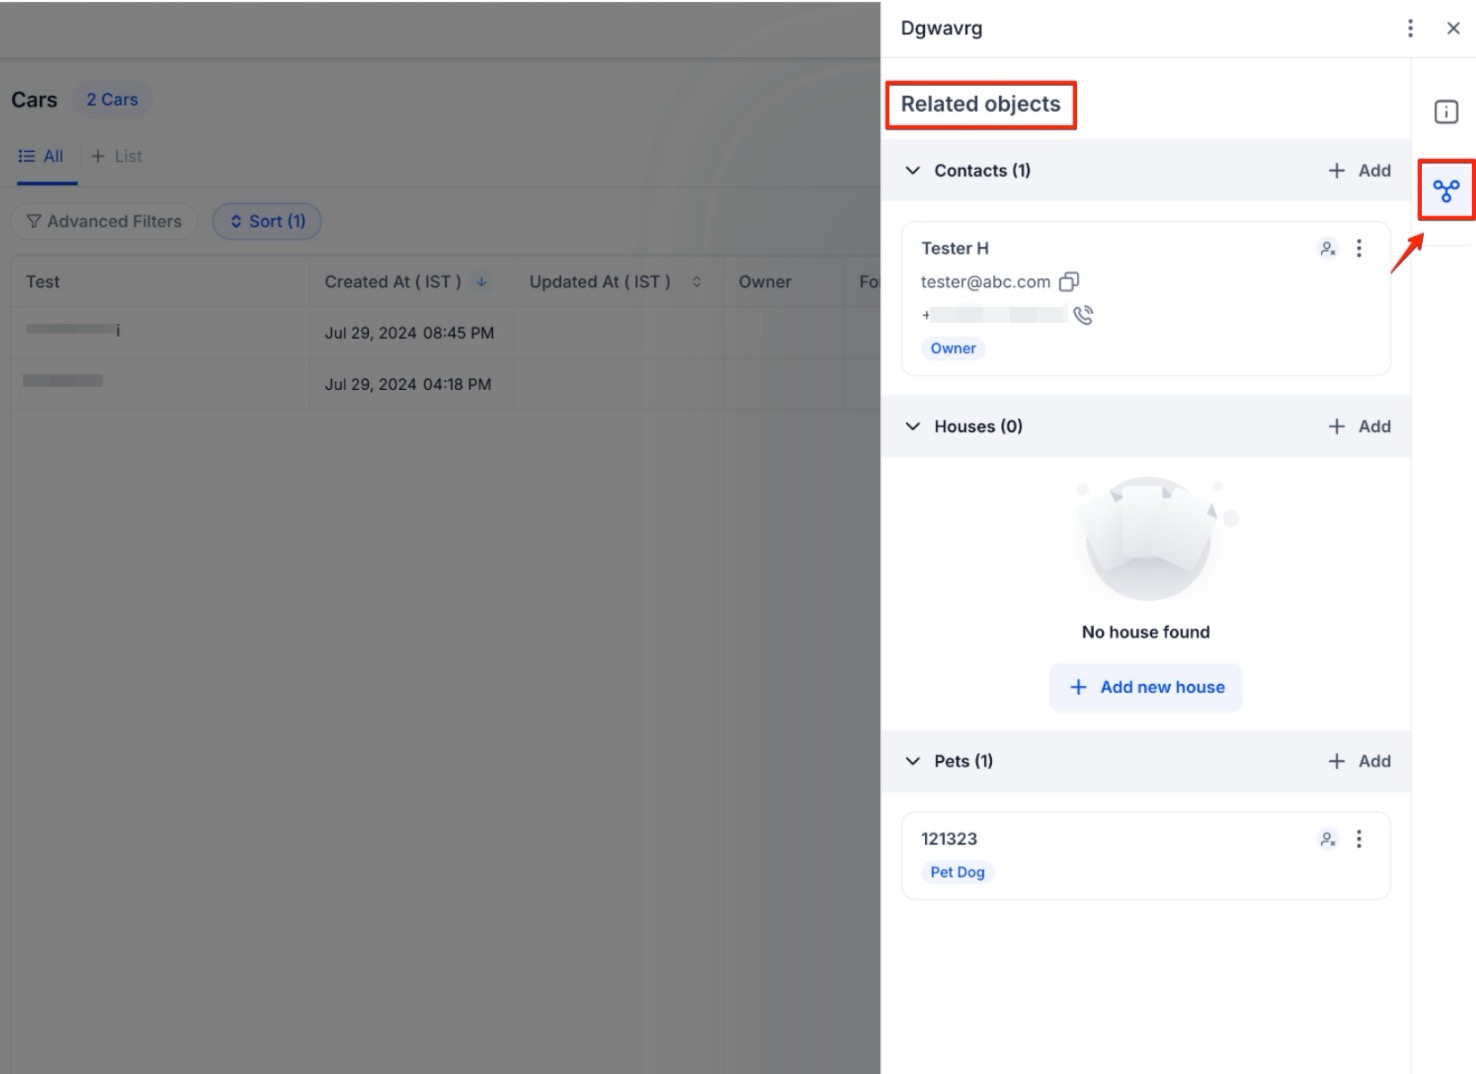1476x1074 pixels.
Task: Open the Related objects network icon
Action: (x=1446, y=190)
